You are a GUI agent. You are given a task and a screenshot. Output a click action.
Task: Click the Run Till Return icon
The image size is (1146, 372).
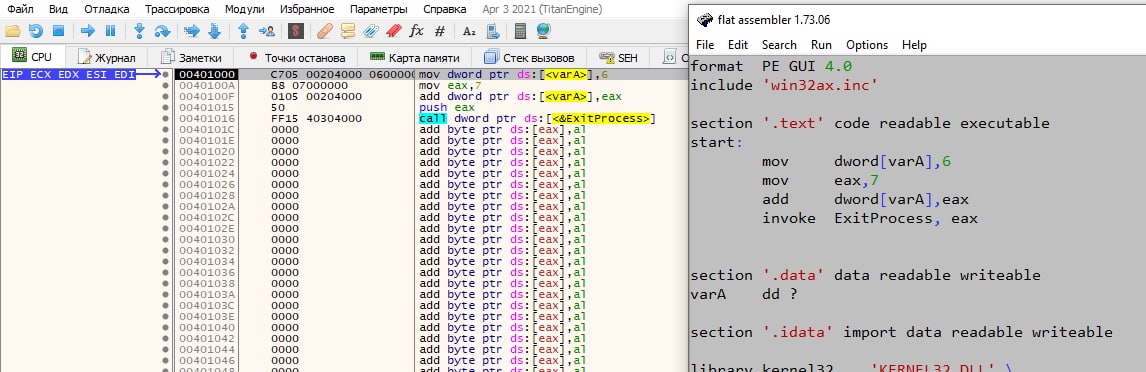pos(243,31)
